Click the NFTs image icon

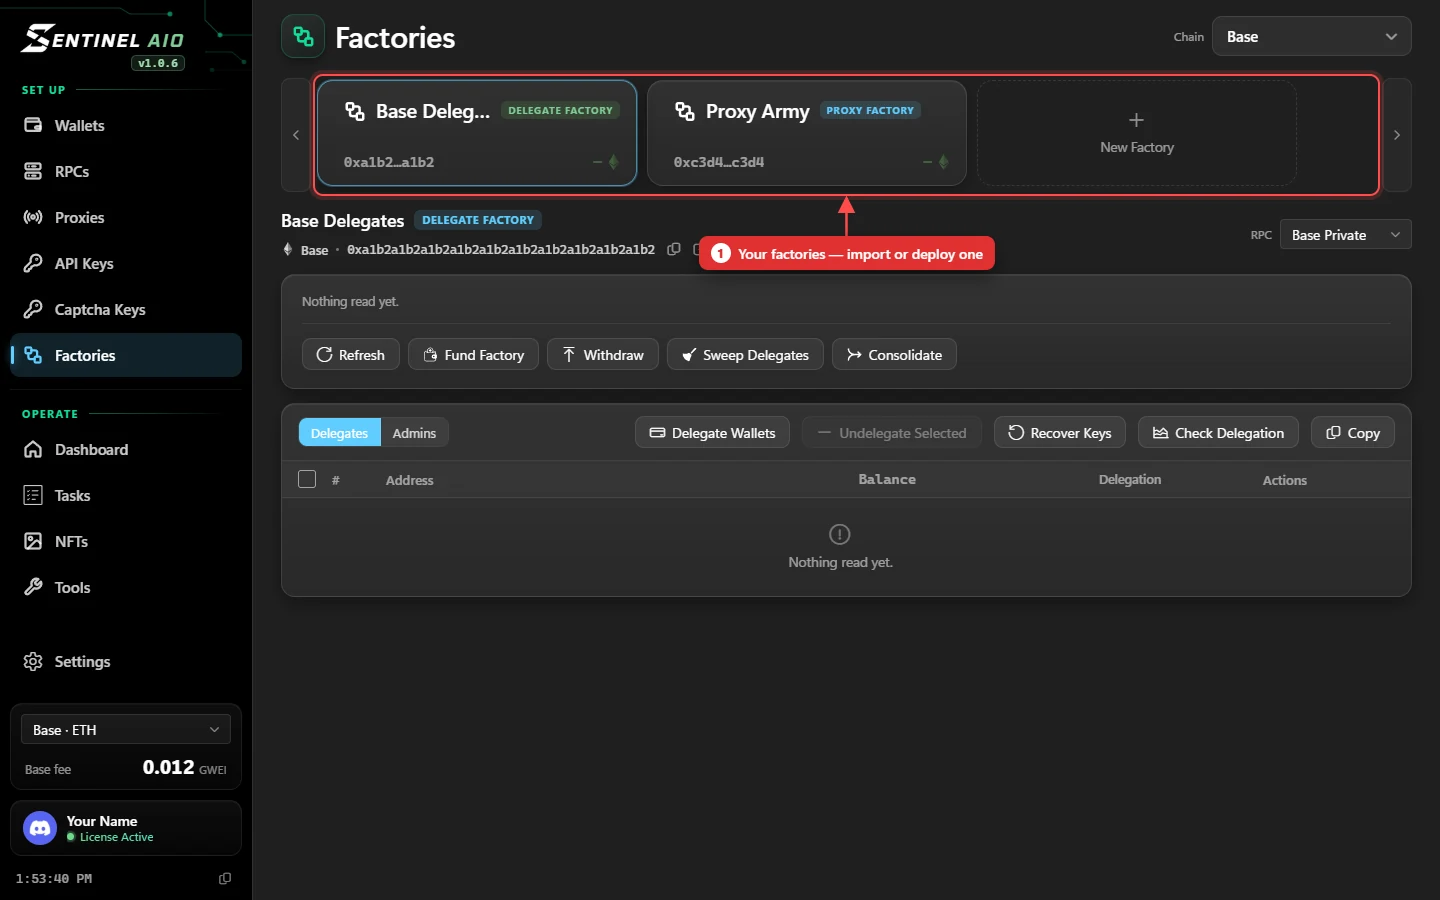point(33,542)
